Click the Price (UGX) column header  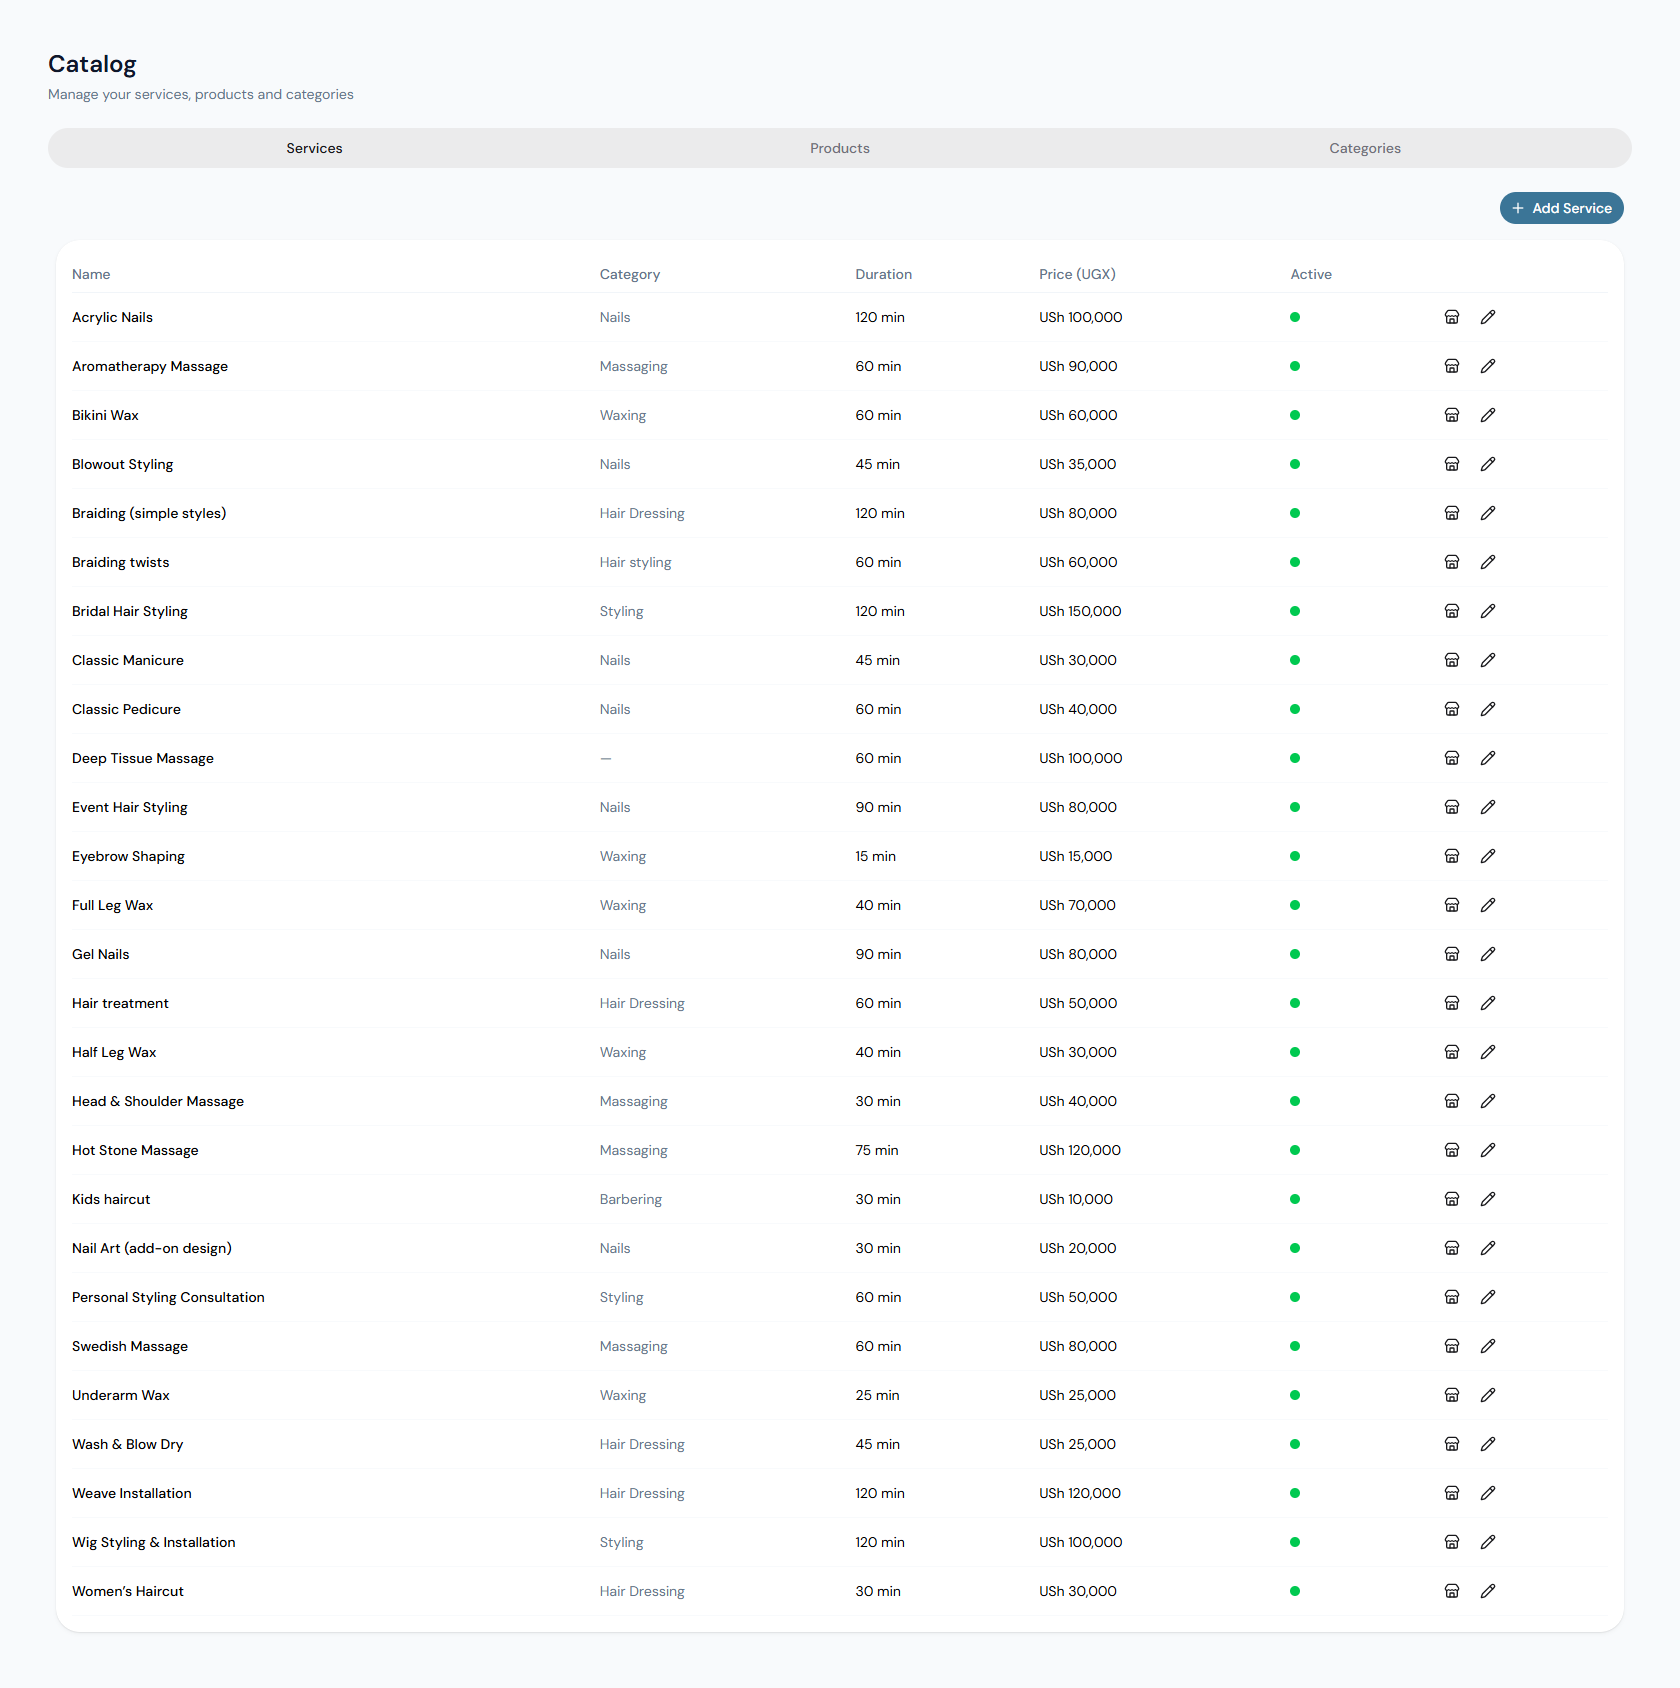point(1077,274)
